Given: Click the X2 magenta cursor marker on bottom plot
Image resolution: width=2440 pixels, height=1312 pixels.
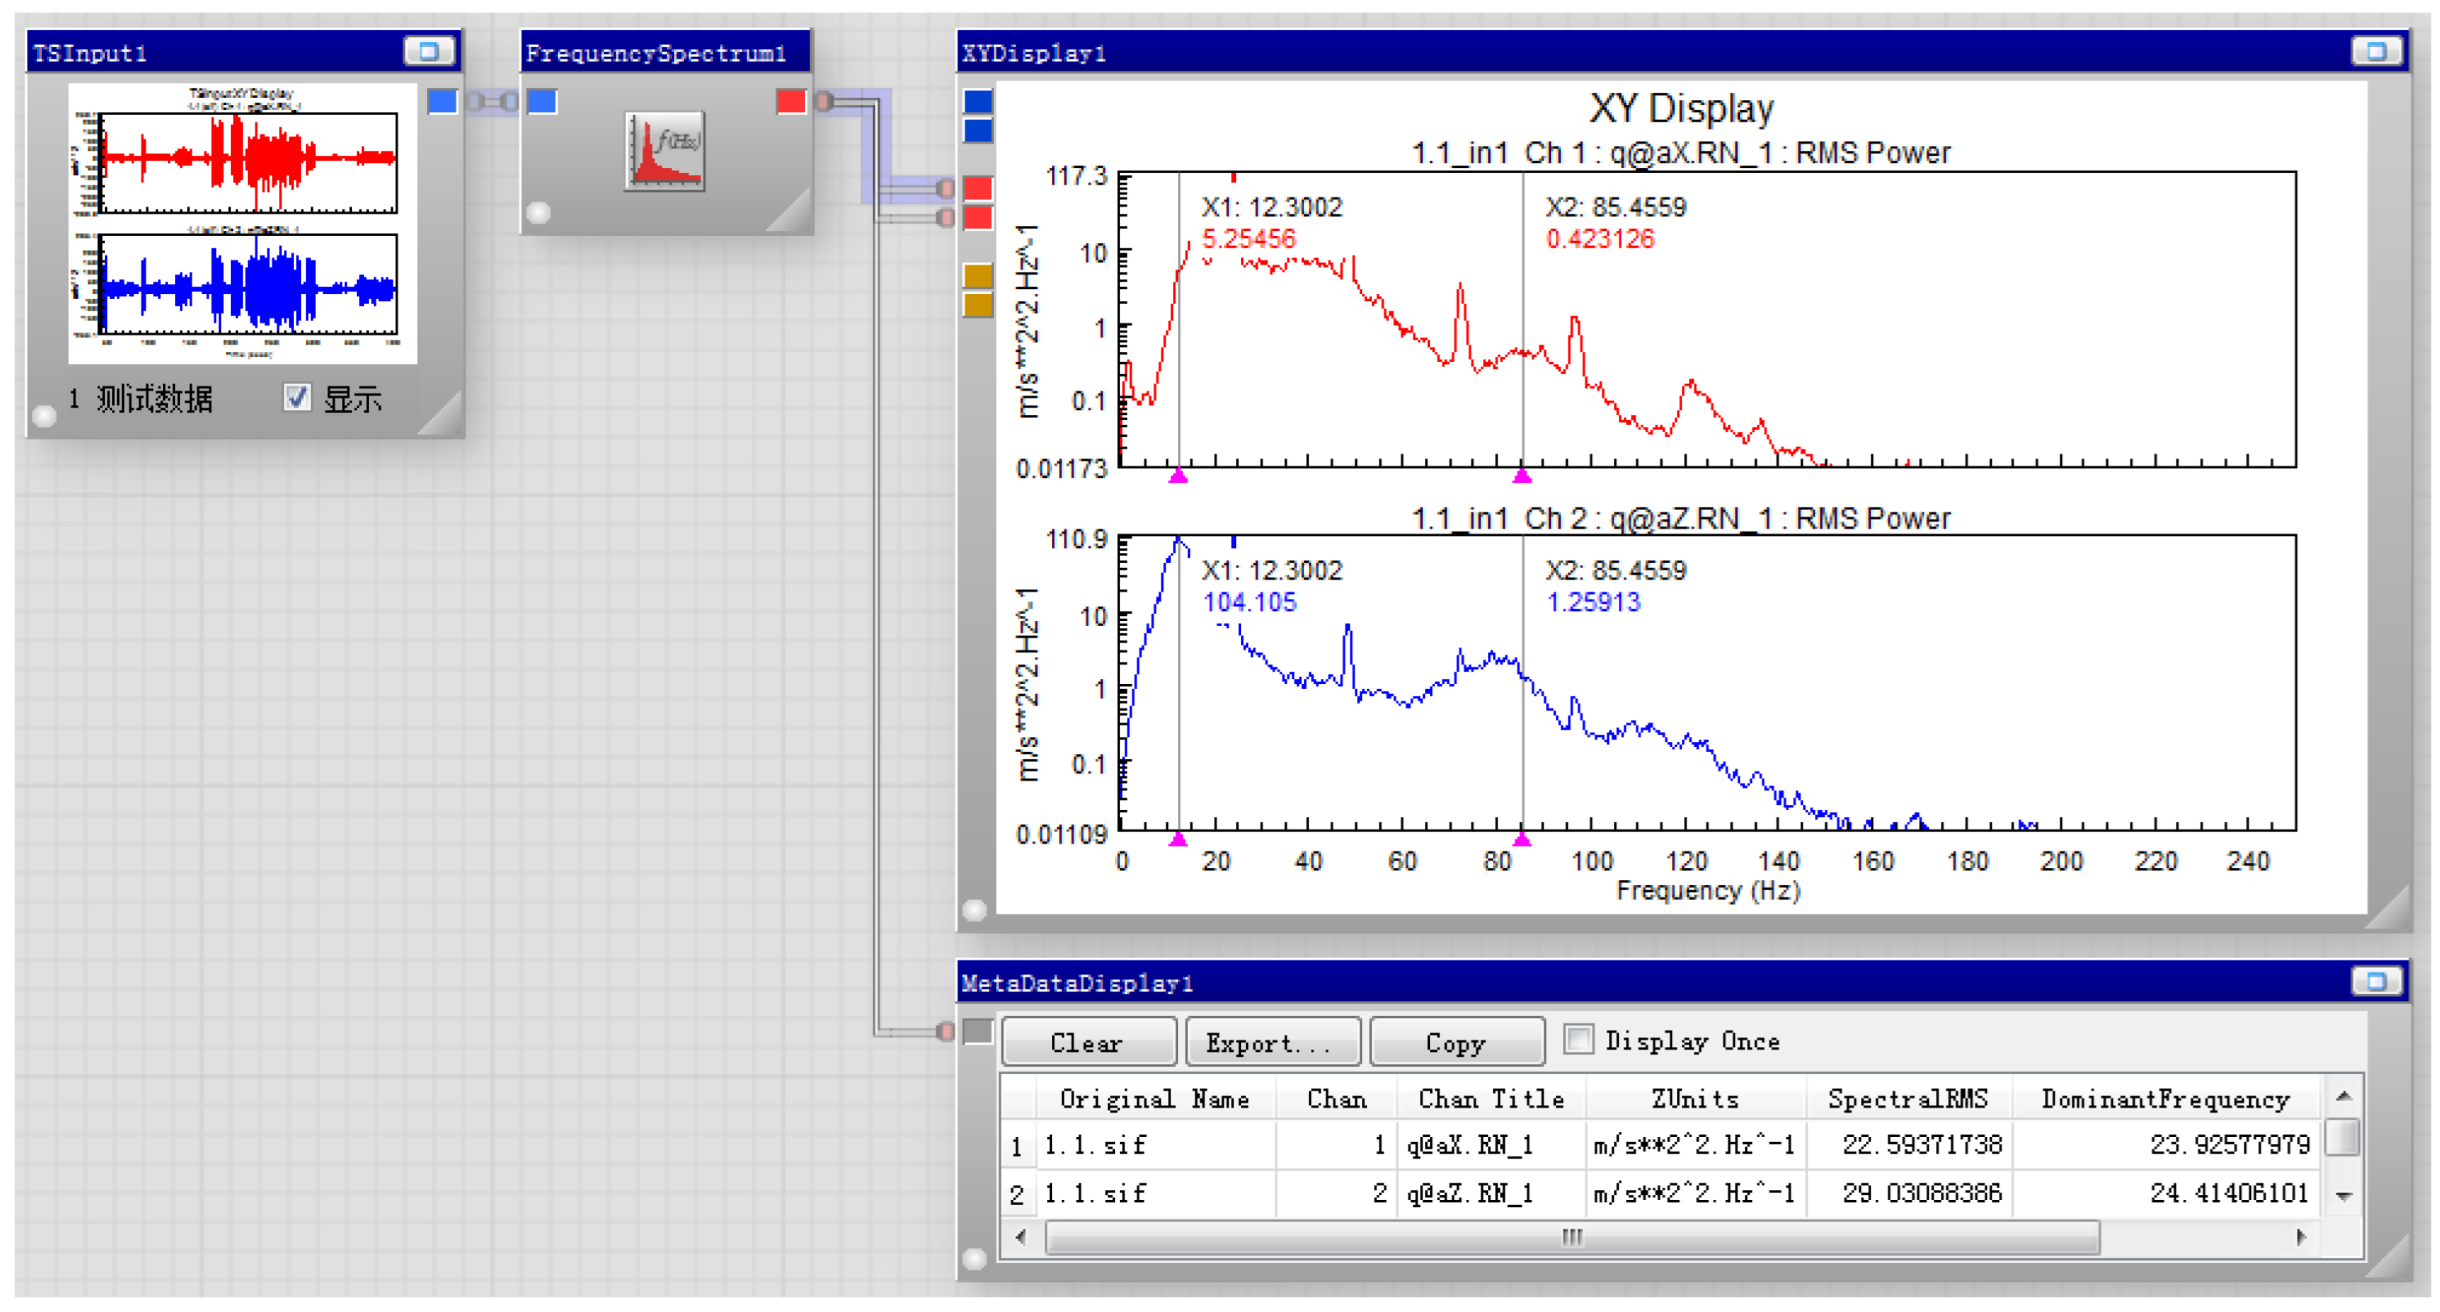Looking at the screenshot, I should 1521,839.
